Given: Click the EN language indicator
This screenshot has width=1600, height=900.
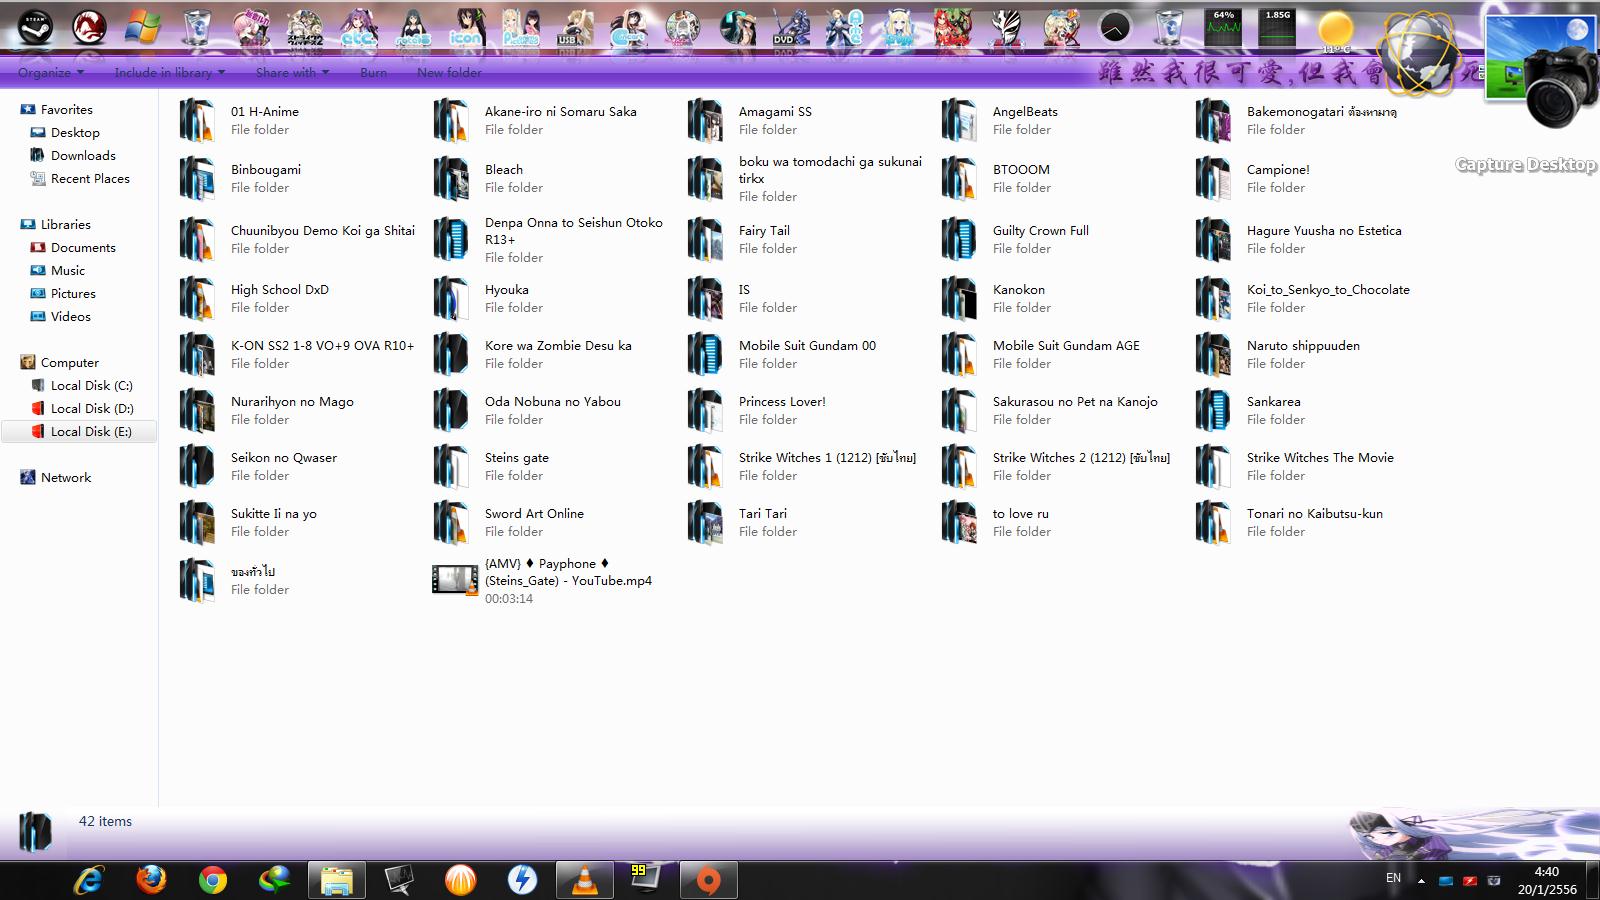Looking at the screenshot, I should pyautogui.click(x=1393, y=878).
